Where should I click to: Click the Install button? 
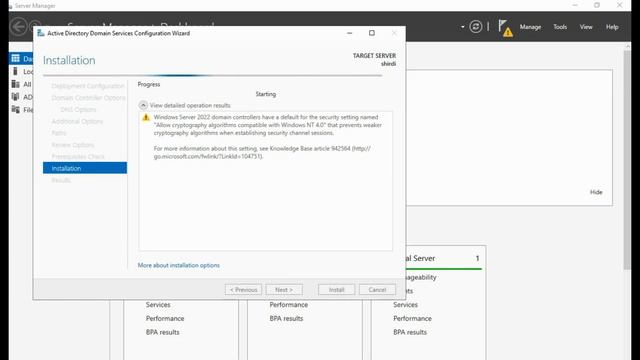(x=337, y=289)
